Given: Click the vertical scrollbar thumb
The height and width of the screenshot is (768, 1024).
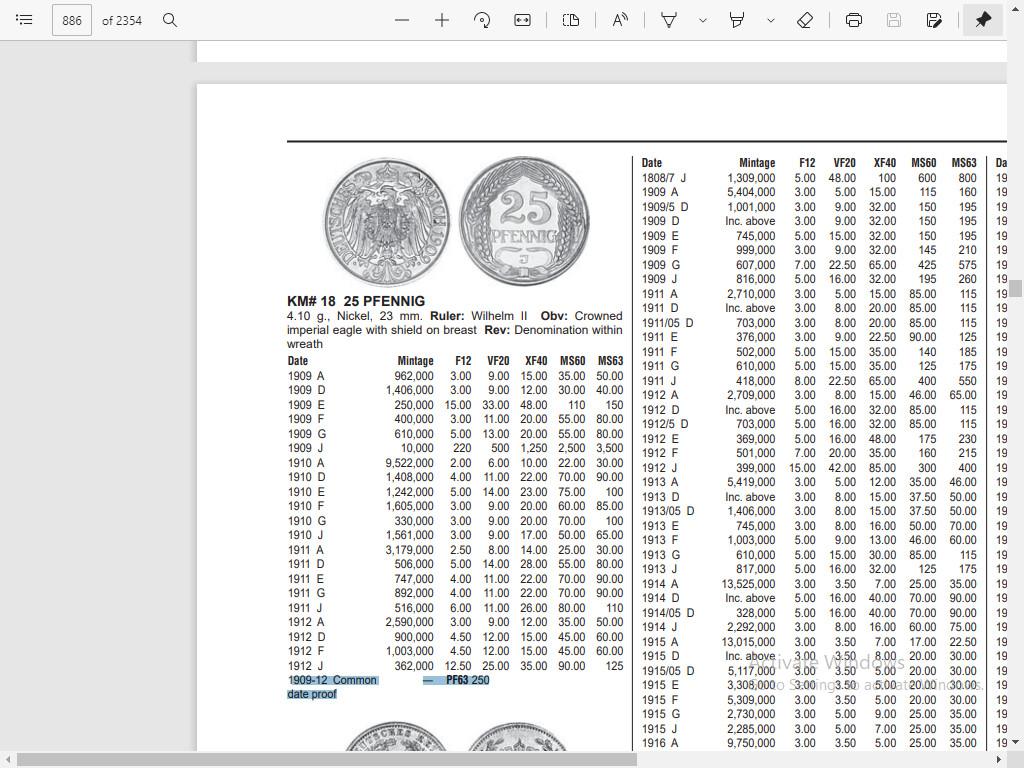Looking at the screenshot, I should 1015,288.
